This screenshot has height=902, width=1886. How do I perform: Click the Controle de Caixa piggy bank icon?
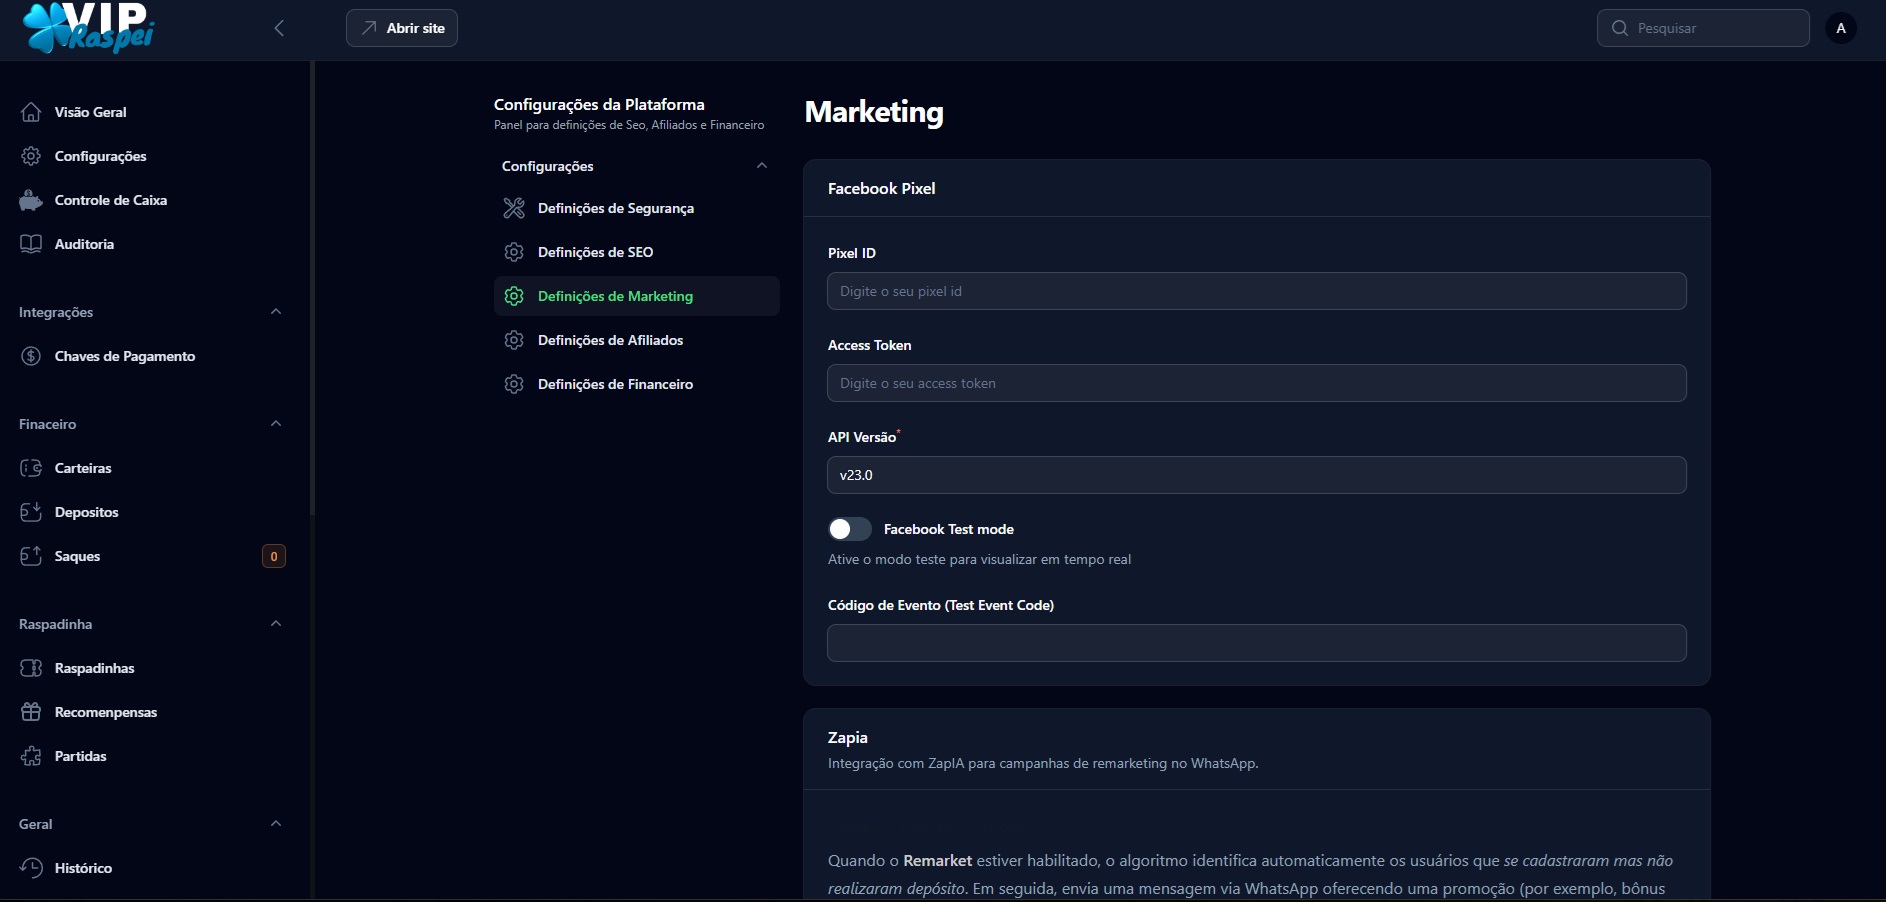[x=31, y=200]
